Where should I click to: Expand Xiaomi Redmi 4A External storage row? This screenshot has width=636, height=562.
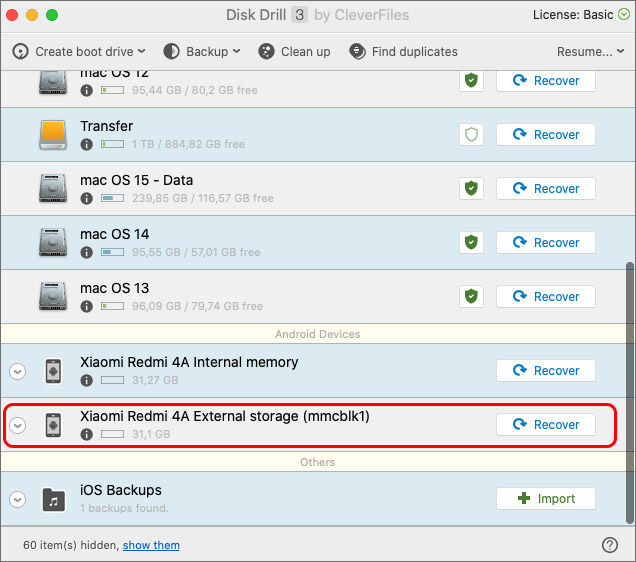[18, 425]
